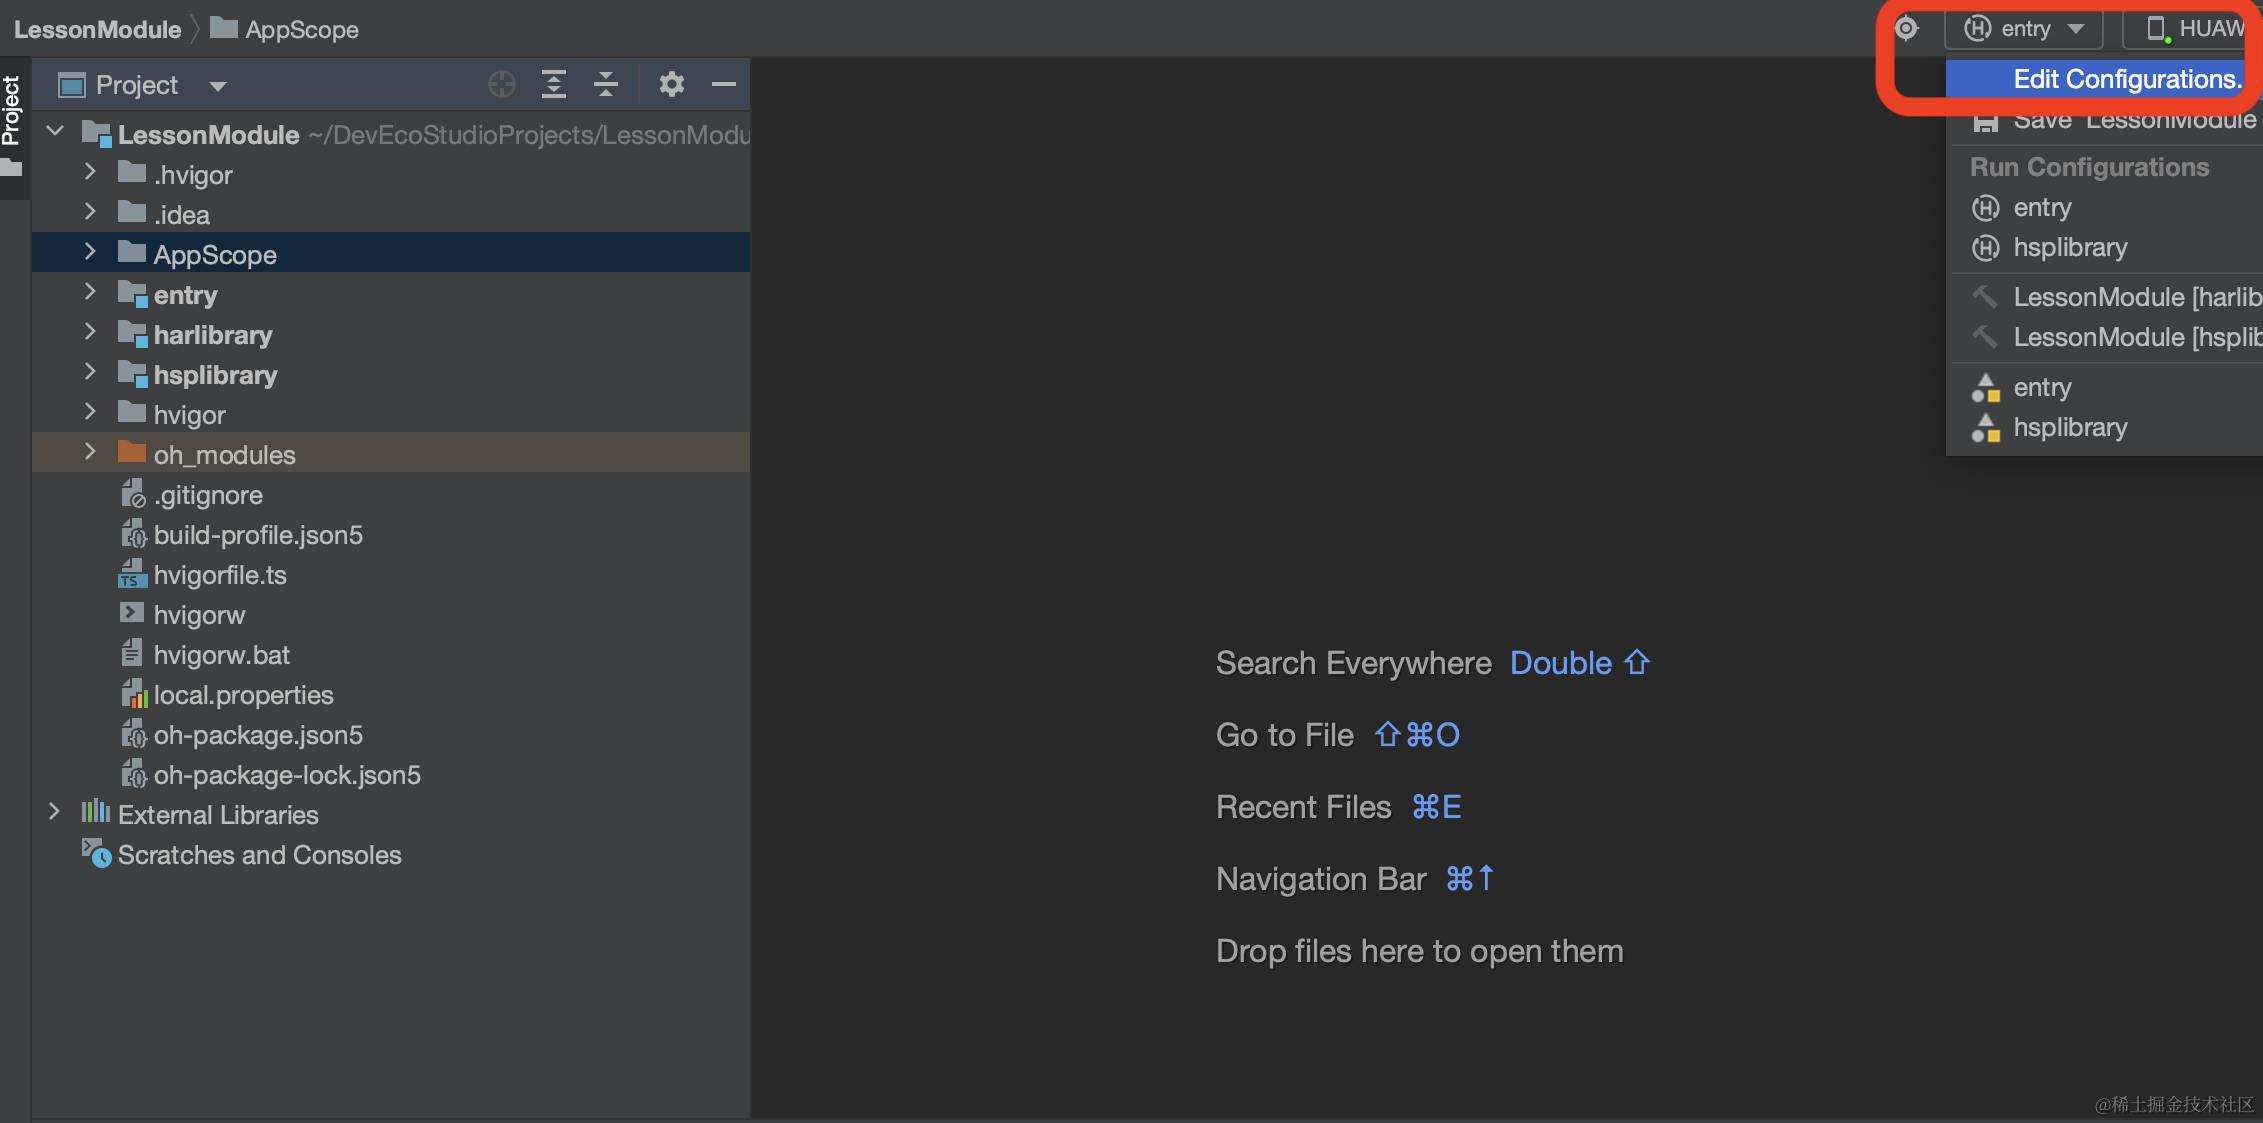Select LessonModule [harlib build configuration

click(2135, 297)
